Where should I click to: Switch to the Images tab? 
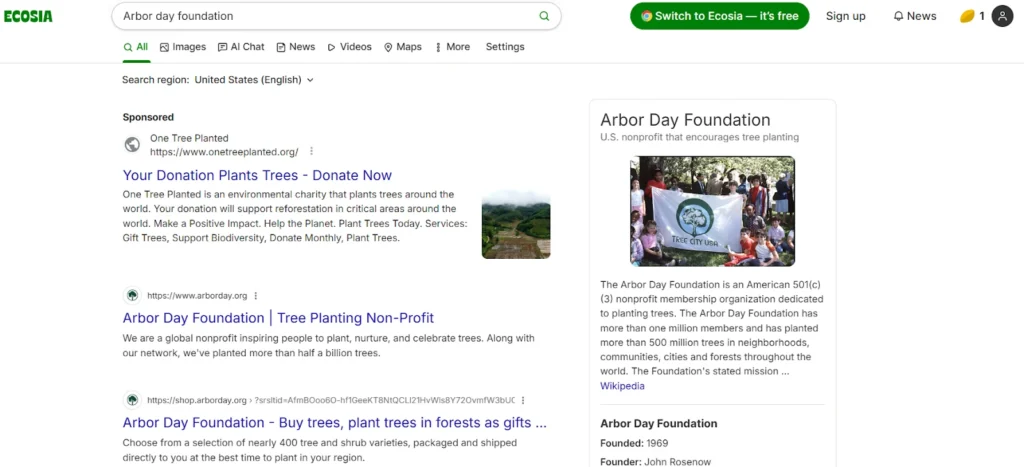(x=183, y=47)
